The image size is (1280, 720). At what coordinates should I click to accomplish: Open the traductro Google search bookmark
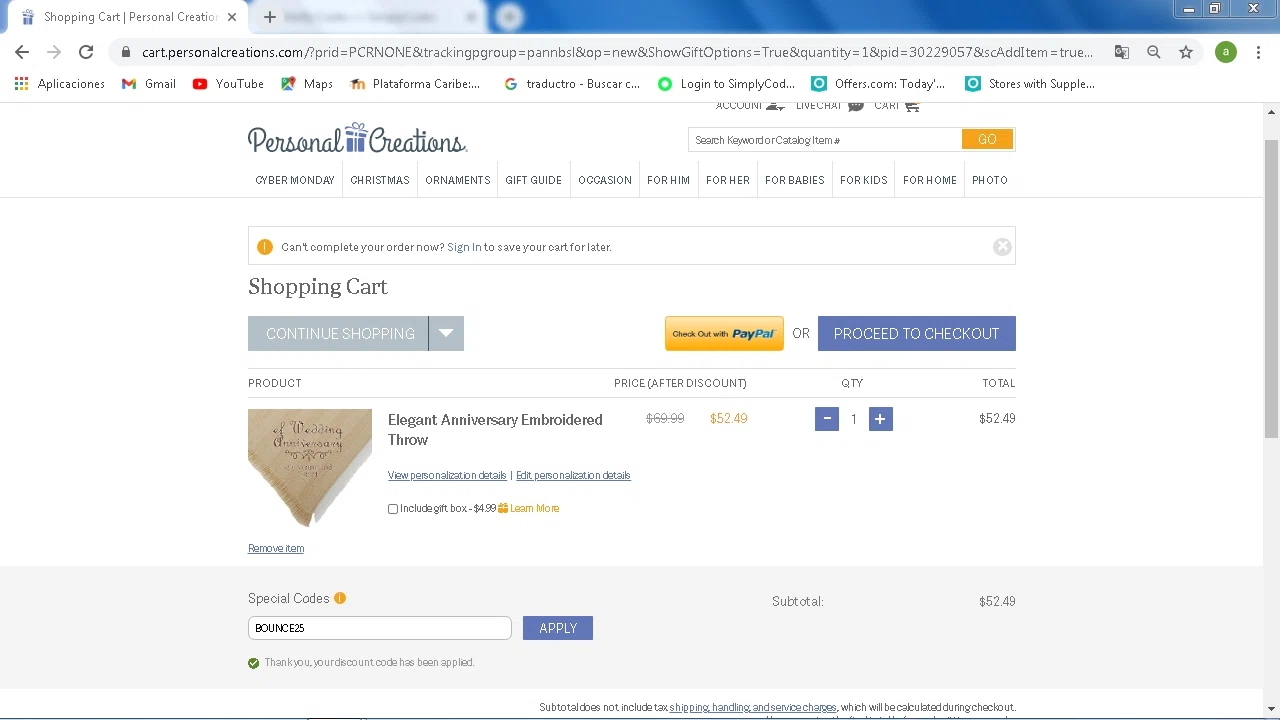(x=571, y=84)
